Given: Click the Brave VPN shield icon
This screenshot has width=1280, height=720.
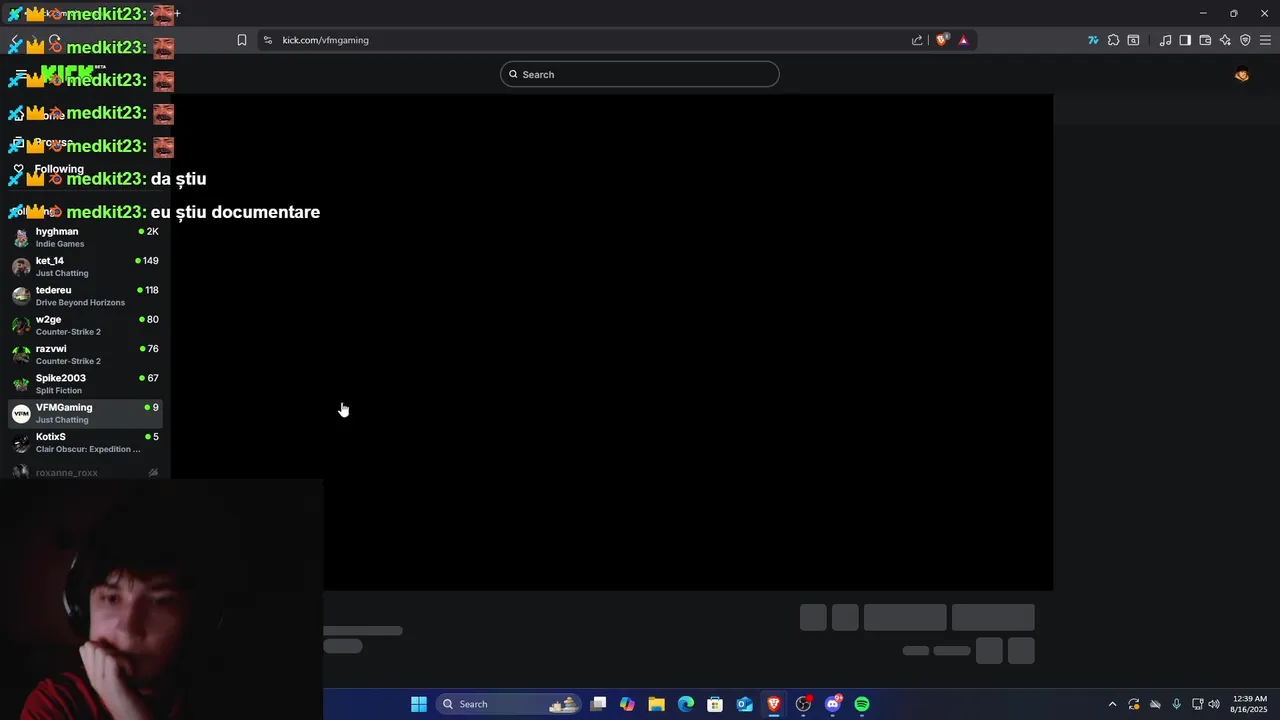Looking at the screenshot, I should point(1245,40).
